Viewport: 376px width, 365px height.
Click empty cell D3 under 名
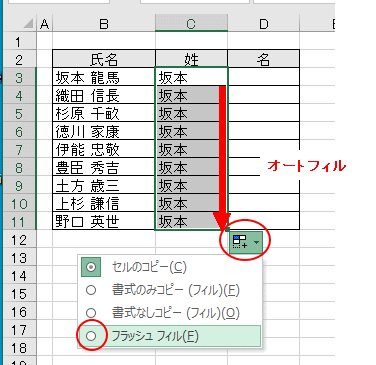(263, 77)
